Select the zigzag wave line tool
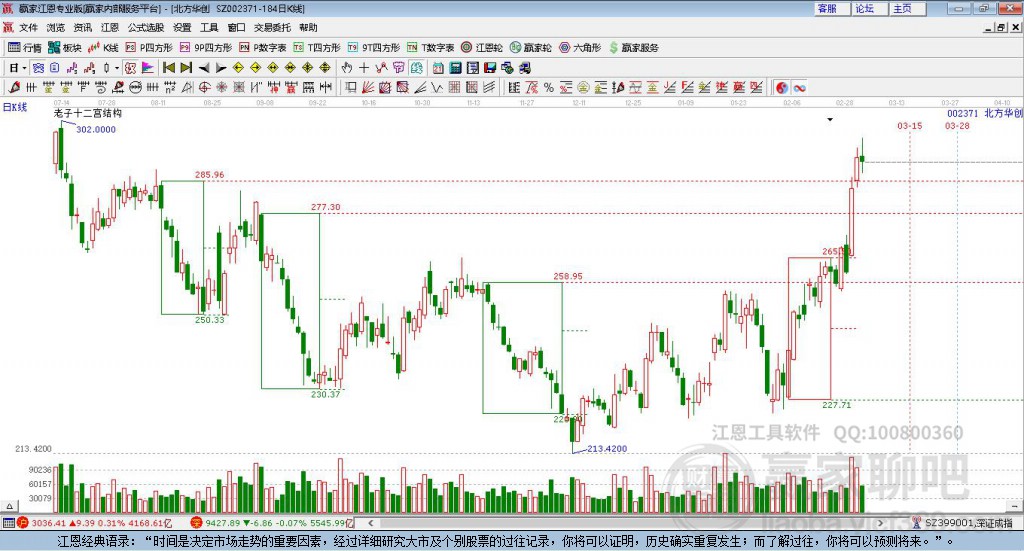This screenshot has height=551, width=1024. tap(436, 87)
